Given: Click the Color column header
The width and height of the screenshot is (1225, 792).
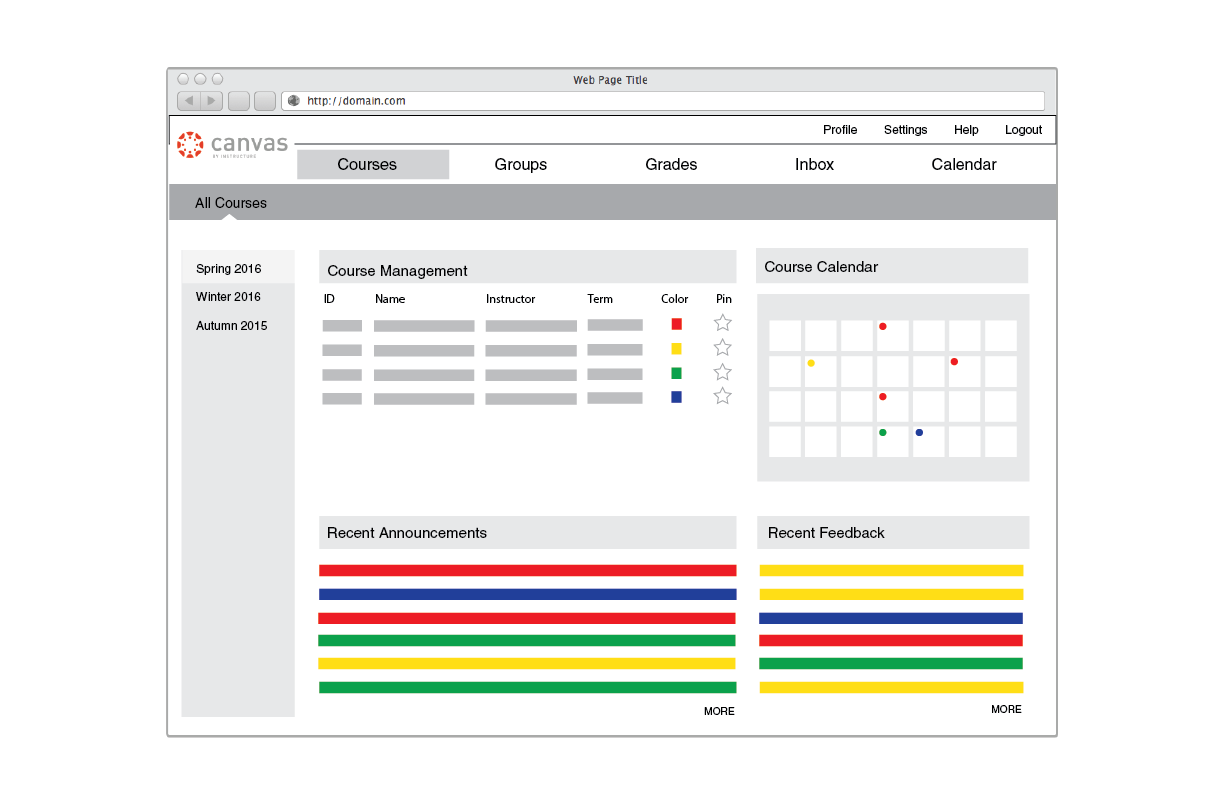Looking at the screenshot, I should click(675, 299).
